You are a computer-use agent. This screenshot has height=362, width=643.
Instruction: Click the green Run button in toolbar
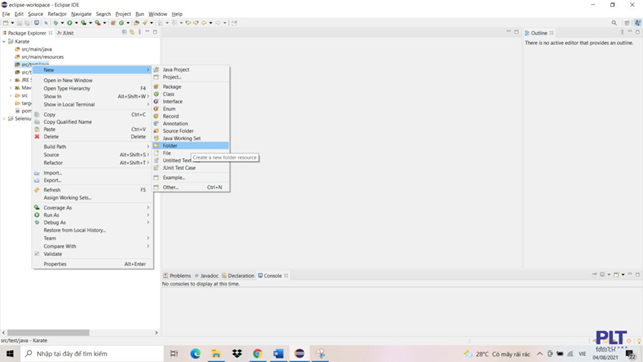[70, 23]
